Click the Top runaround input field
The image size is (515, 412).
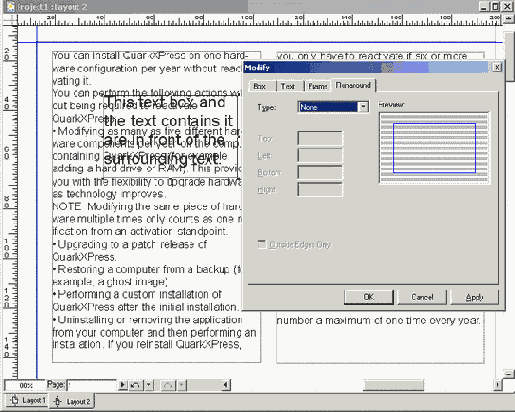point(320,138)
